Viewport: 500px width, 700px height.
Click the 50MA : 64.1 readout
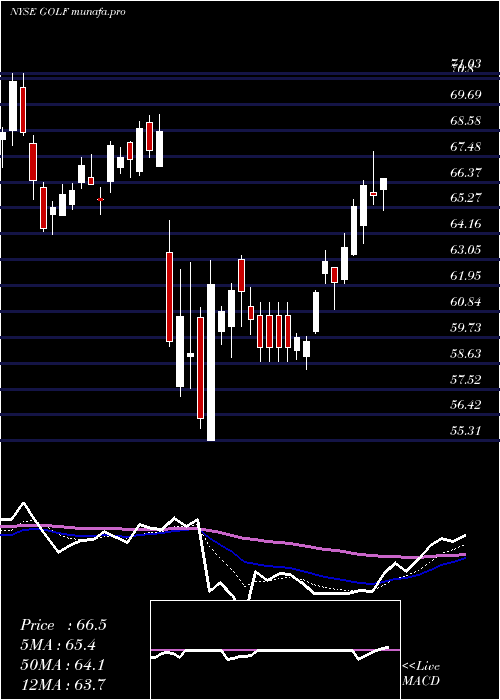63,665
